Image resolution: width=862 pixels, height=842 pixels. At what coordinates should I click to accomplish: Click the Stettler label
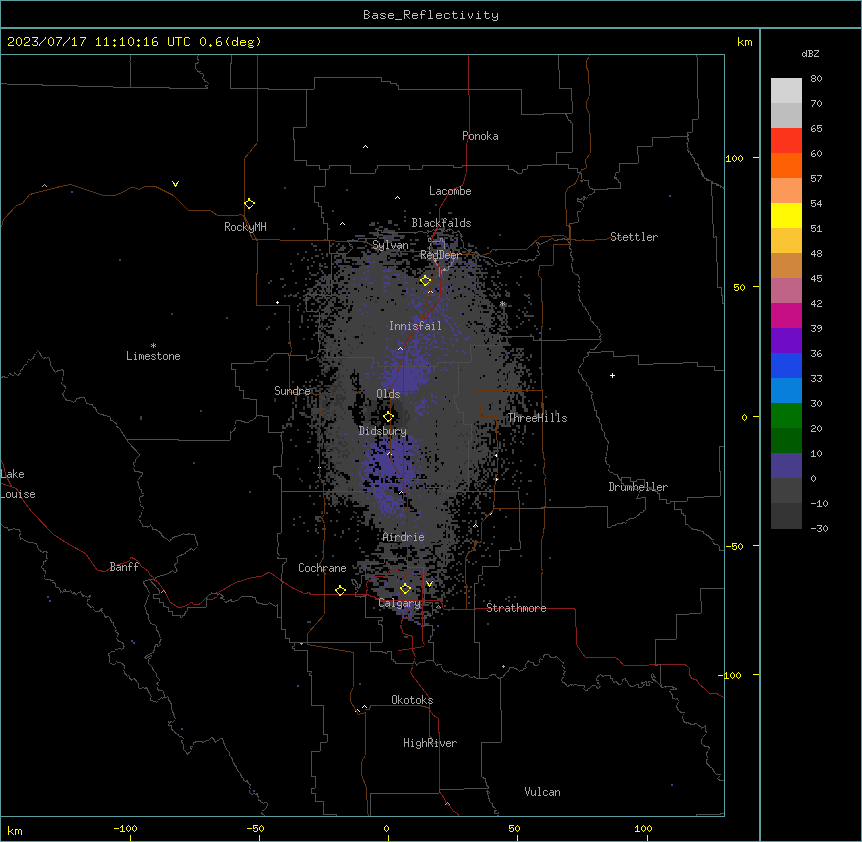tap(634, 237)
